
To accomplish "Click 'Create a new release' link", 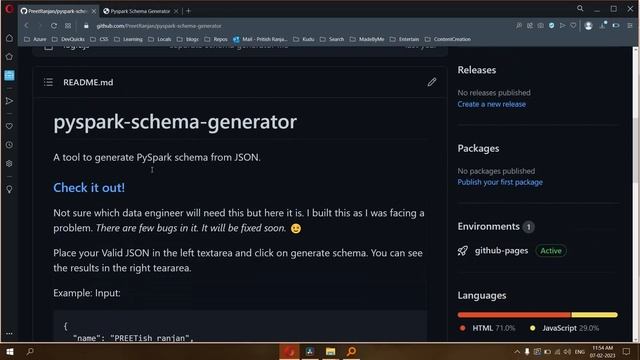I will coord(491,104).
